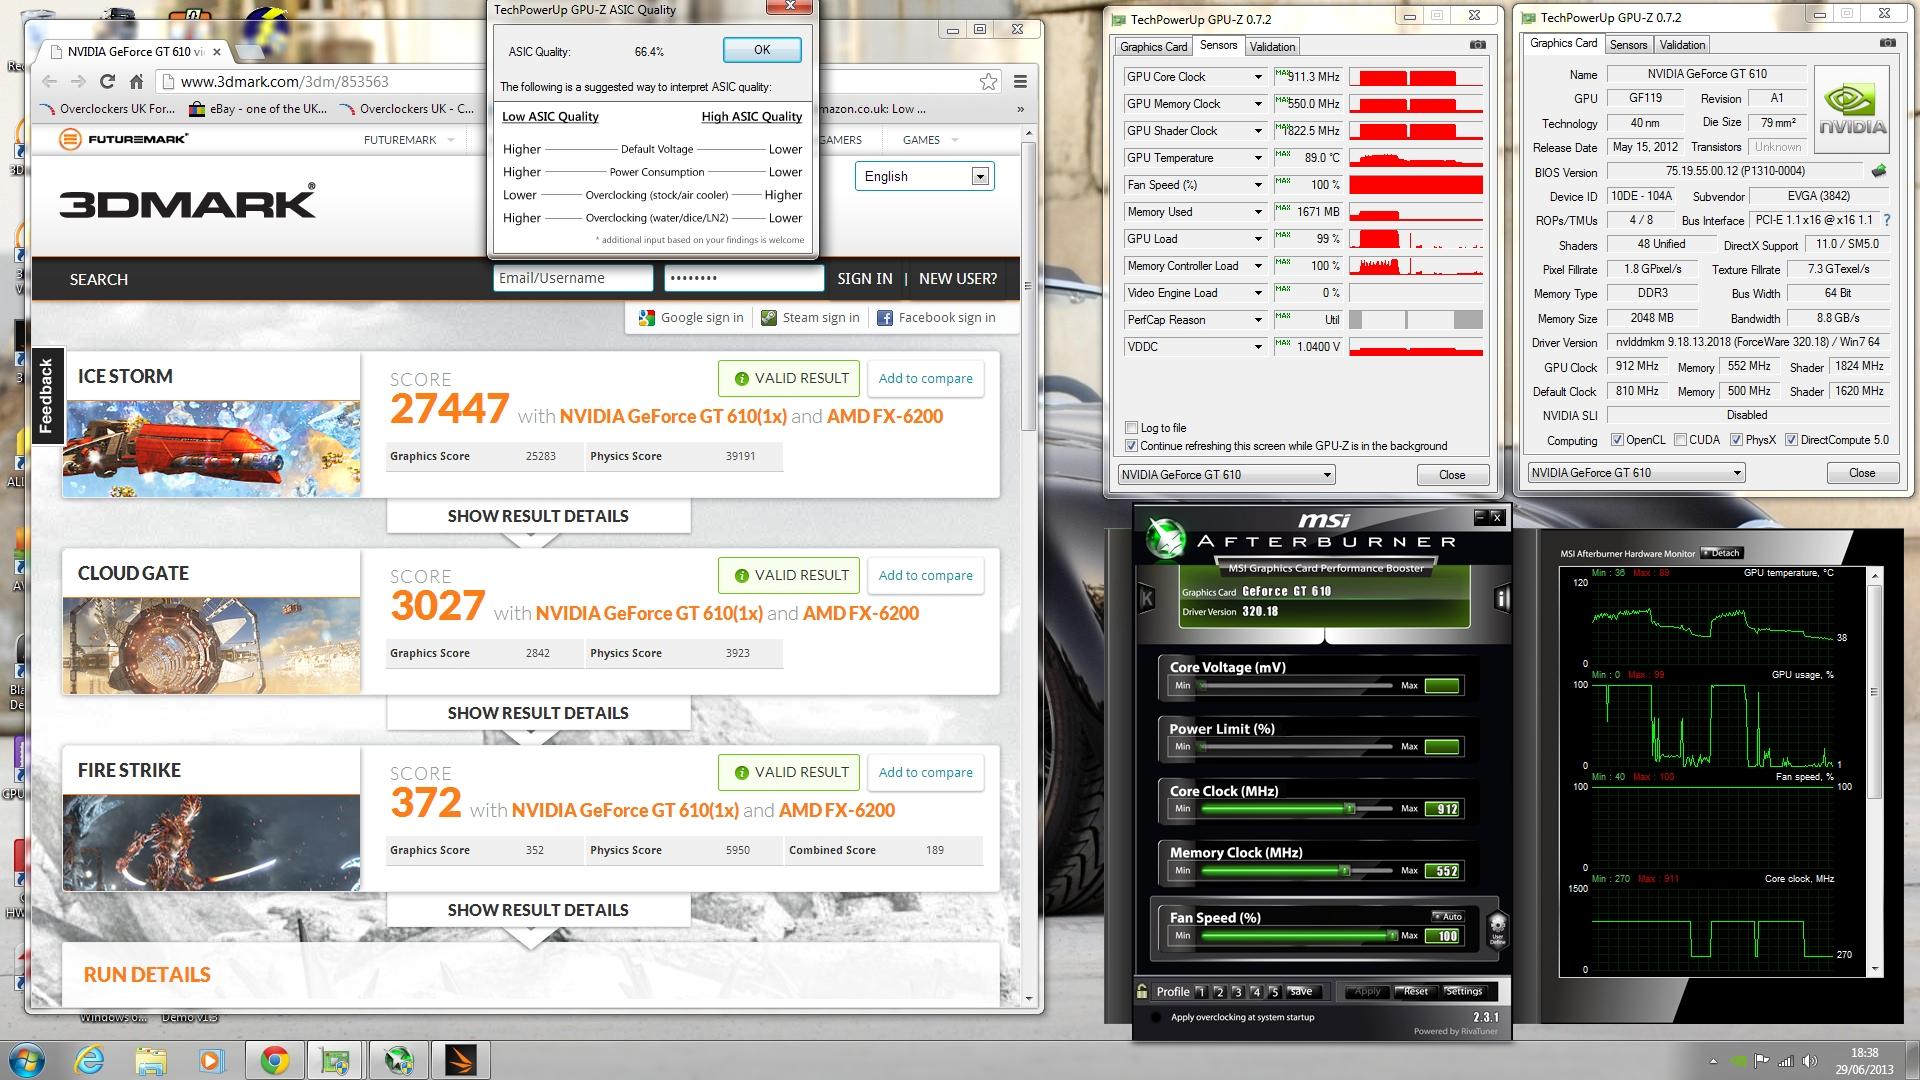The image size is (1920, 1080).
Task: Toggle the DirectCompute 5.0 checkbox
Action: click(1792, 440)
